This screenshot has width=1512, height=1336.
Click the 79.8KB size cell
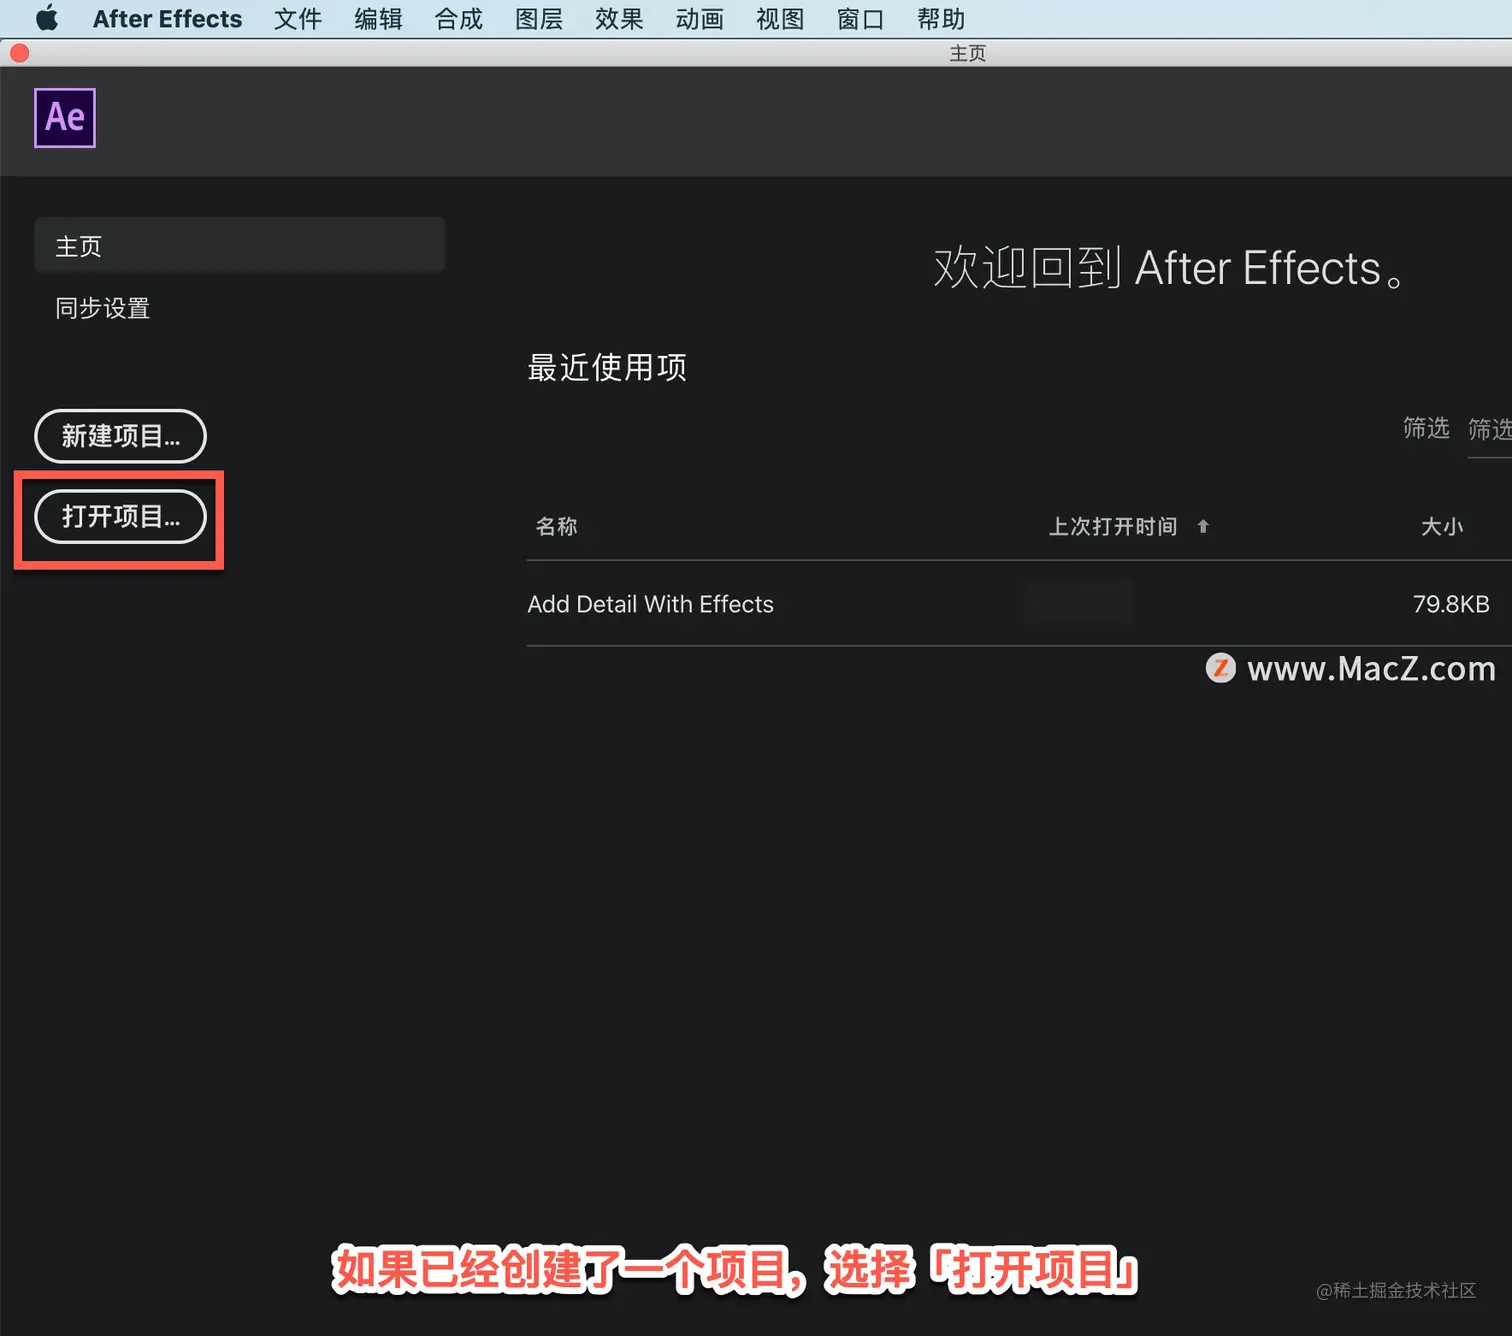(1451, 604)
